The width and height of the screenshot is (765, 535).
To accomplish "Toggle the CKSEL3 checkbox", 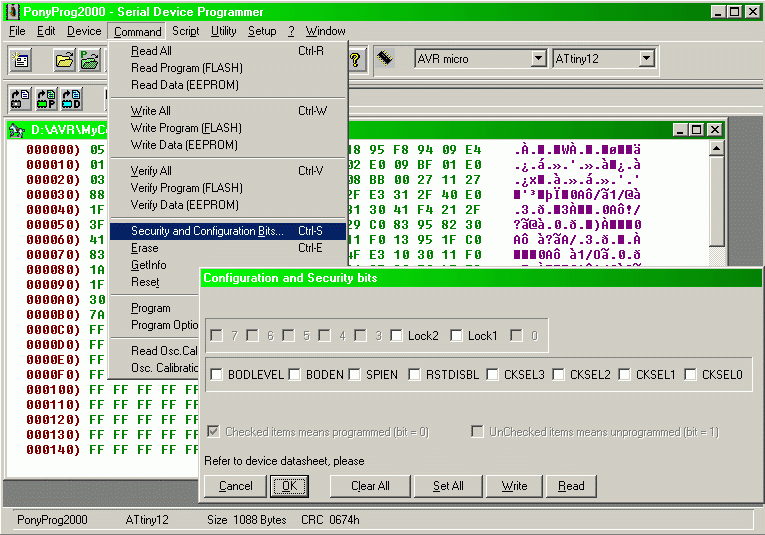I will [x=492, y=375].
